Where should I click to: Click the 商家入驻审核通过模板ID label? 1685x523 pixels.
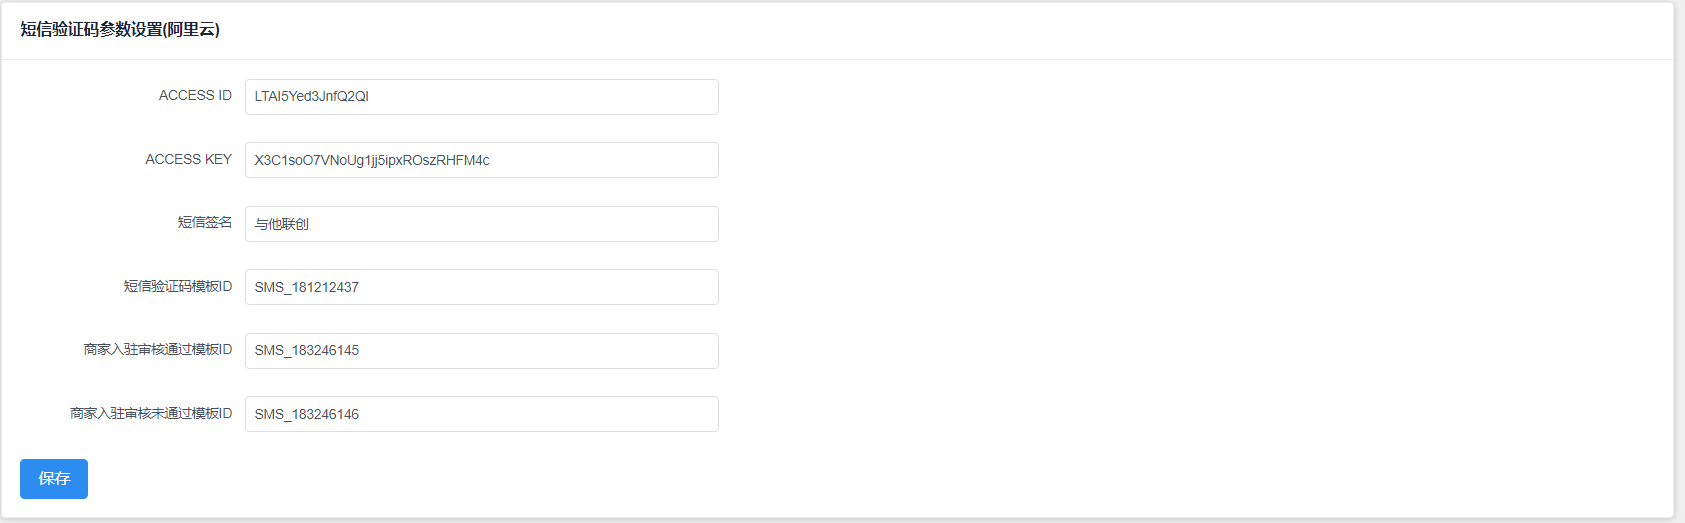coord(157,350)
